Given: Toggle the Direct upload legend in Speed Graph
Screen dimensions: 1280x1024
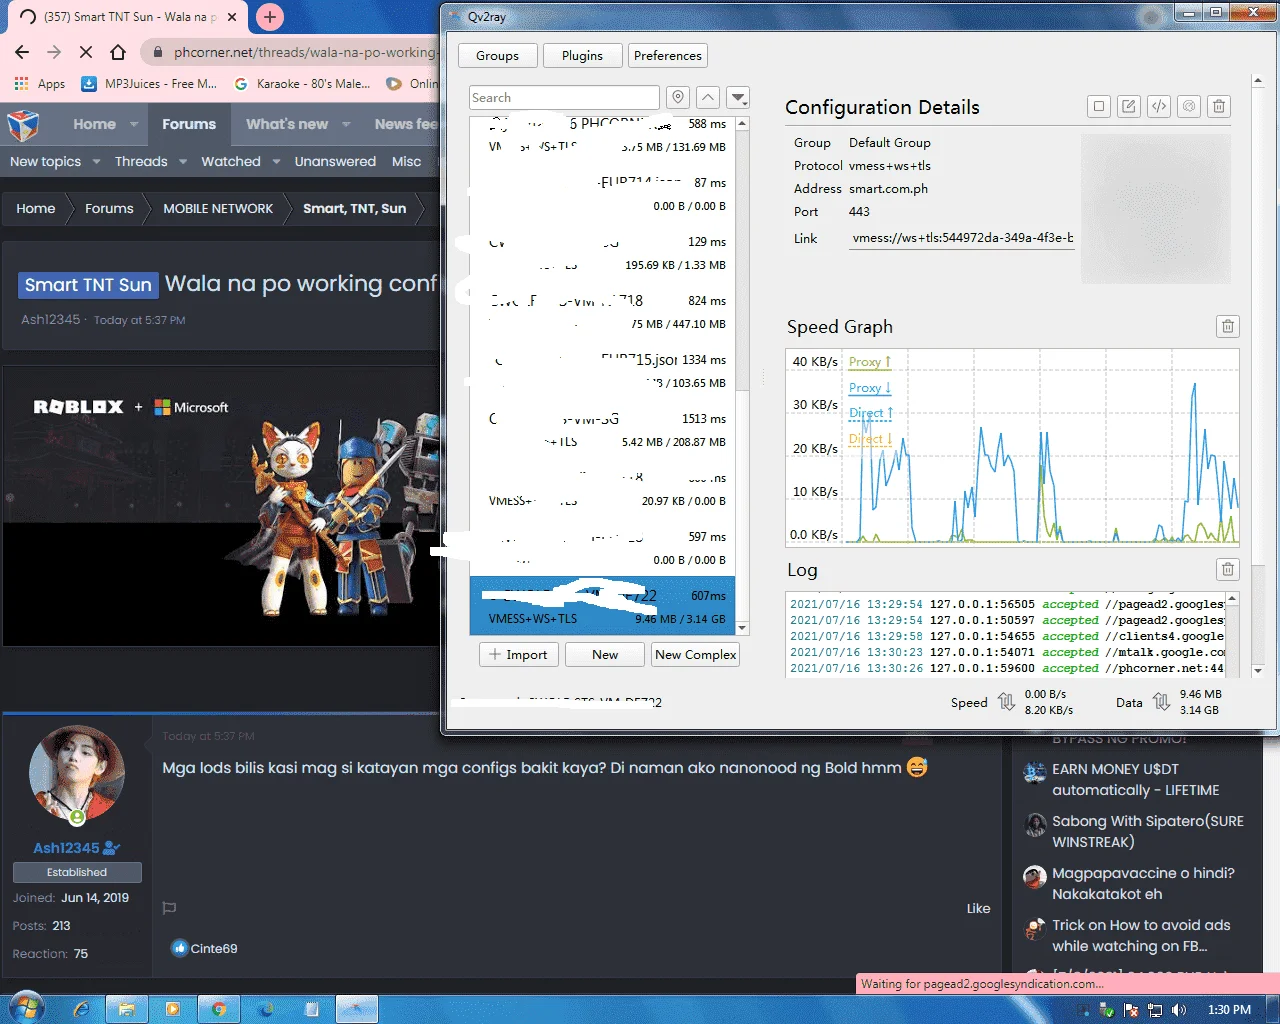Looking at the screenshot, I should 871,413.
